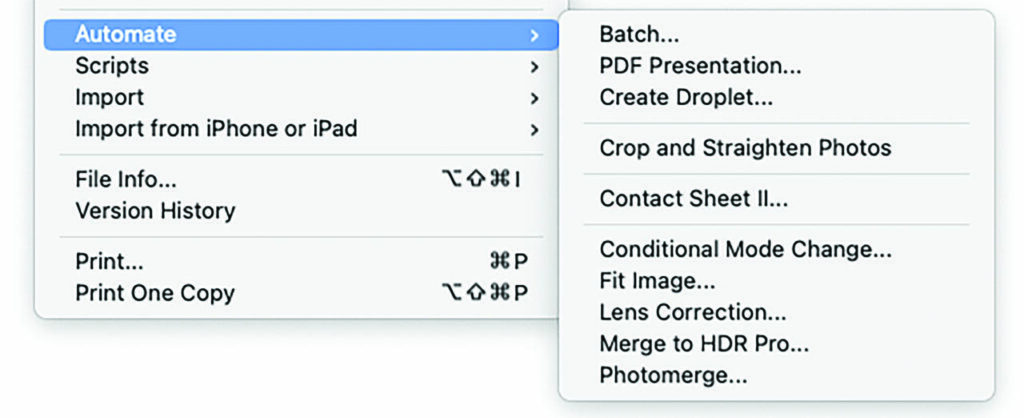This screenshot has width=1024, height=418.
Task: Open Fit Image... command
Action: [x=657, y=281]
